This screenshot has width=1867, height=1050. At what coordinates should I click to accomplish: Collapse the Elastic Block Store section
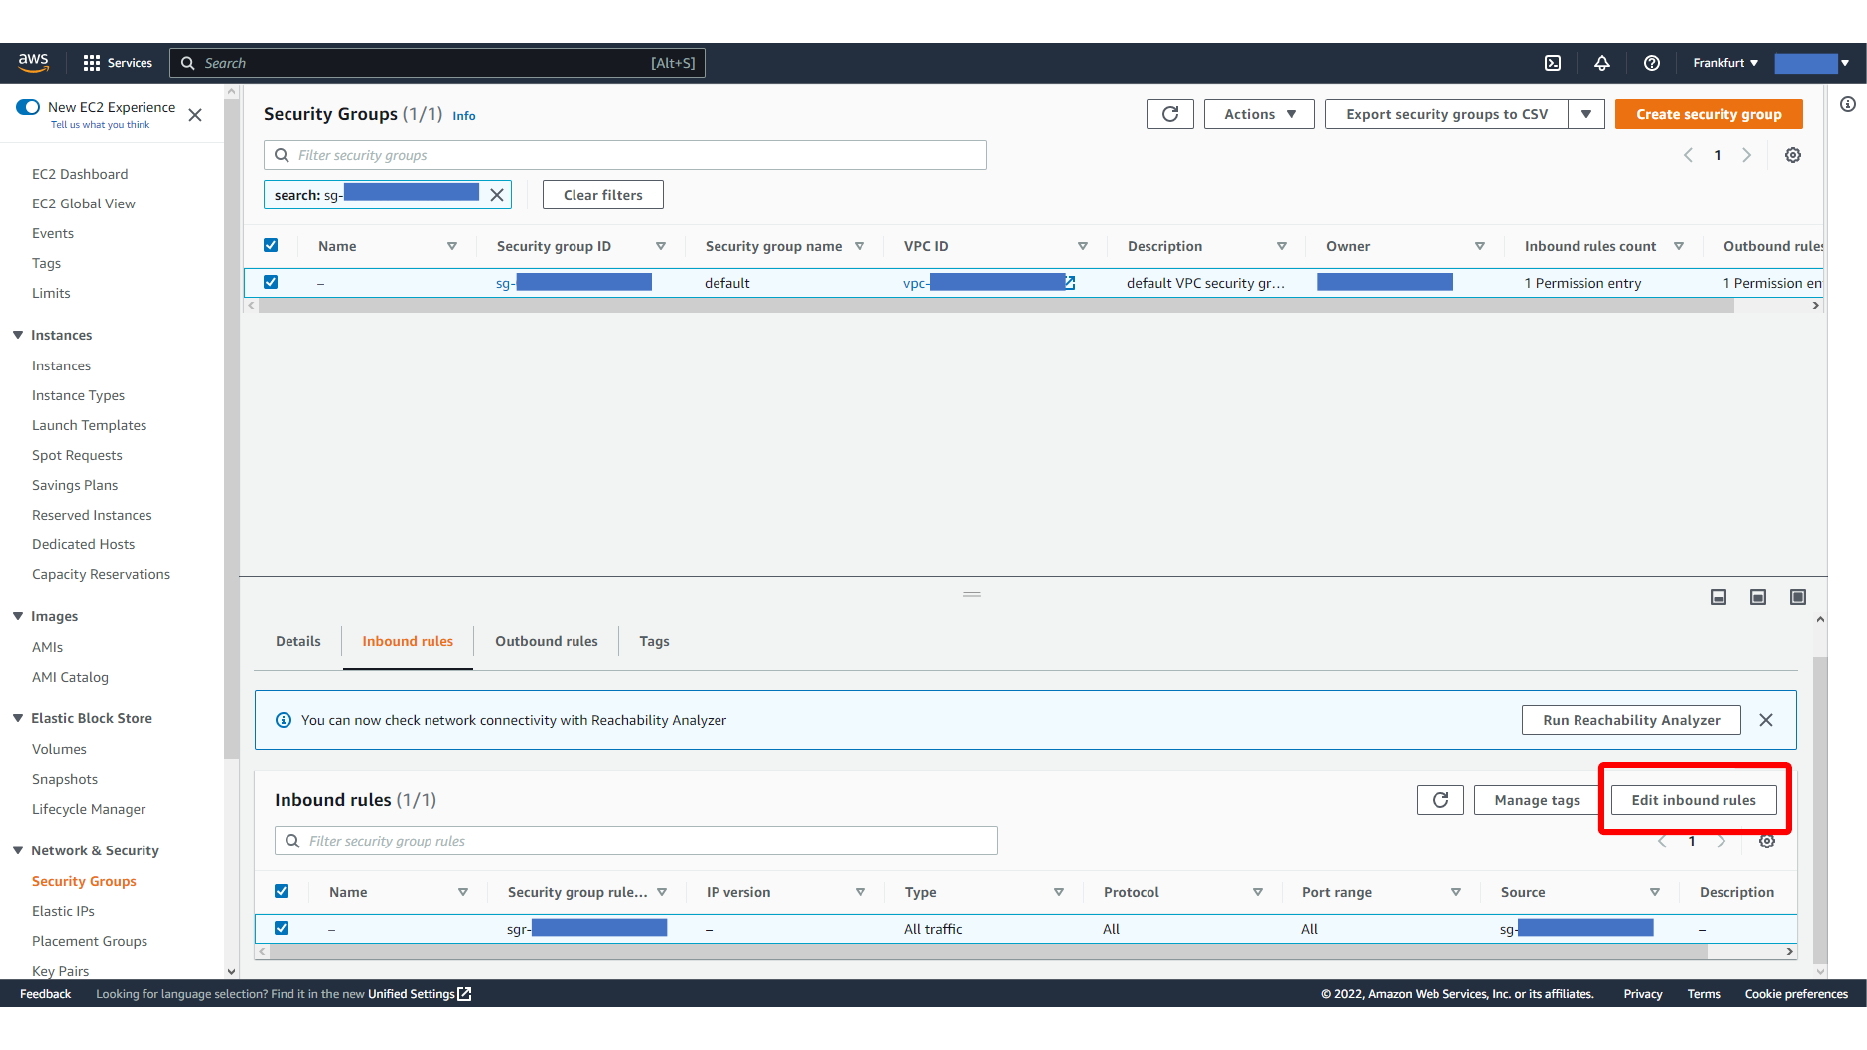[18, 718]
